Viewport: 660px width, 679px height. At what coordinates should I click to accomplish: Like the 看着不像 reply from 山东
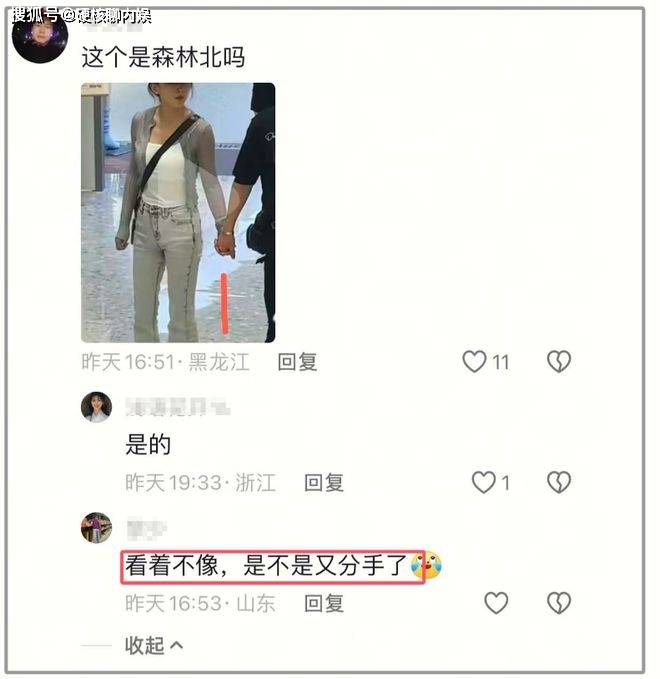[x=496, y=603]
